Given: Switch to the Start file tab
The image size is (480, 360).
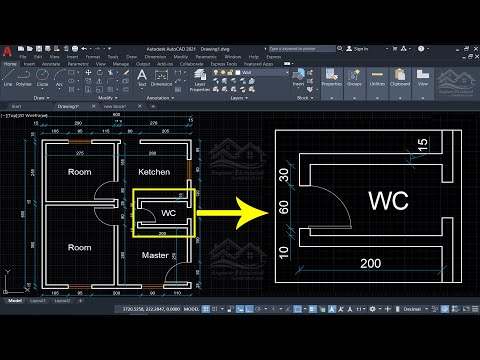Looking at the screenshot, I should pos(16,106).
